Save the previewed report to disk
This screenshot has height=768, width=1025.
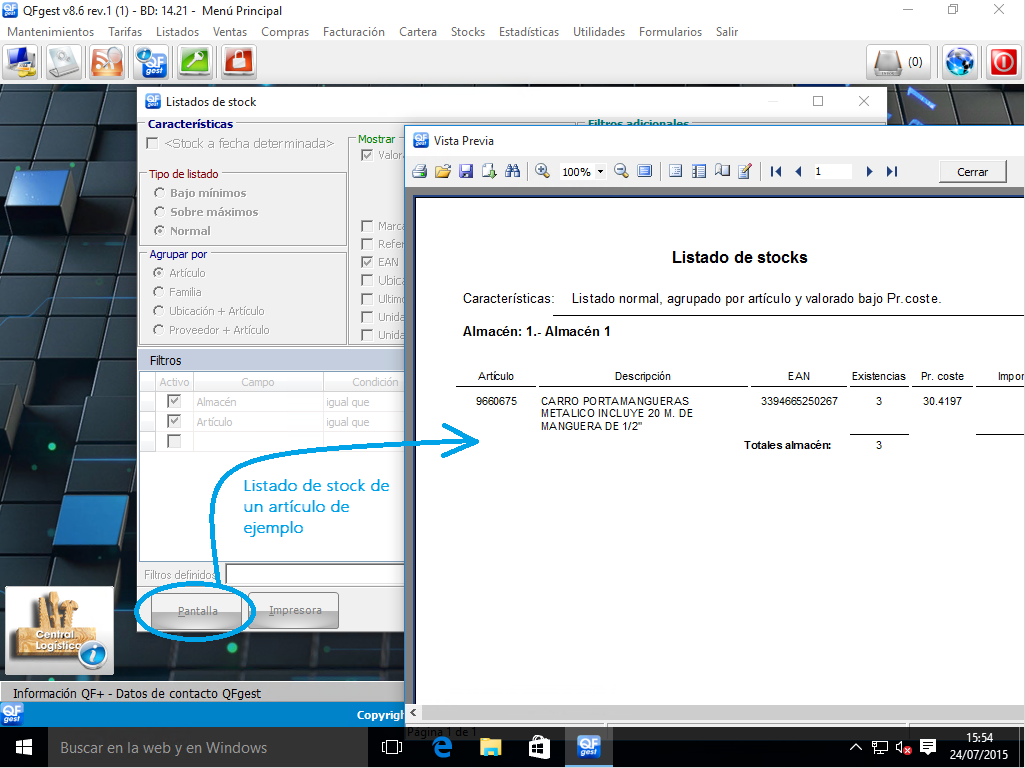pos(465,172)
